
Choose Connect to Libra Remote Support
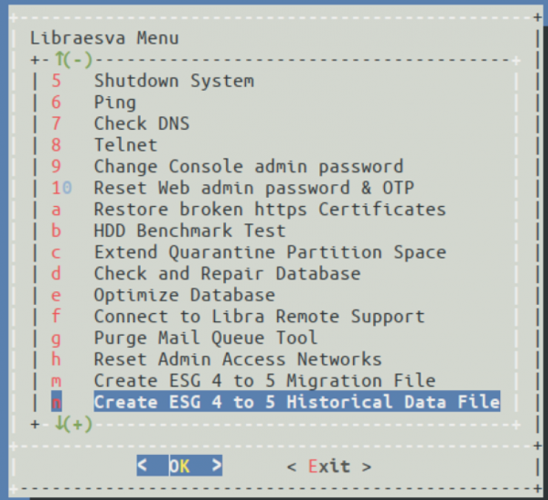[x=259, y=317]
